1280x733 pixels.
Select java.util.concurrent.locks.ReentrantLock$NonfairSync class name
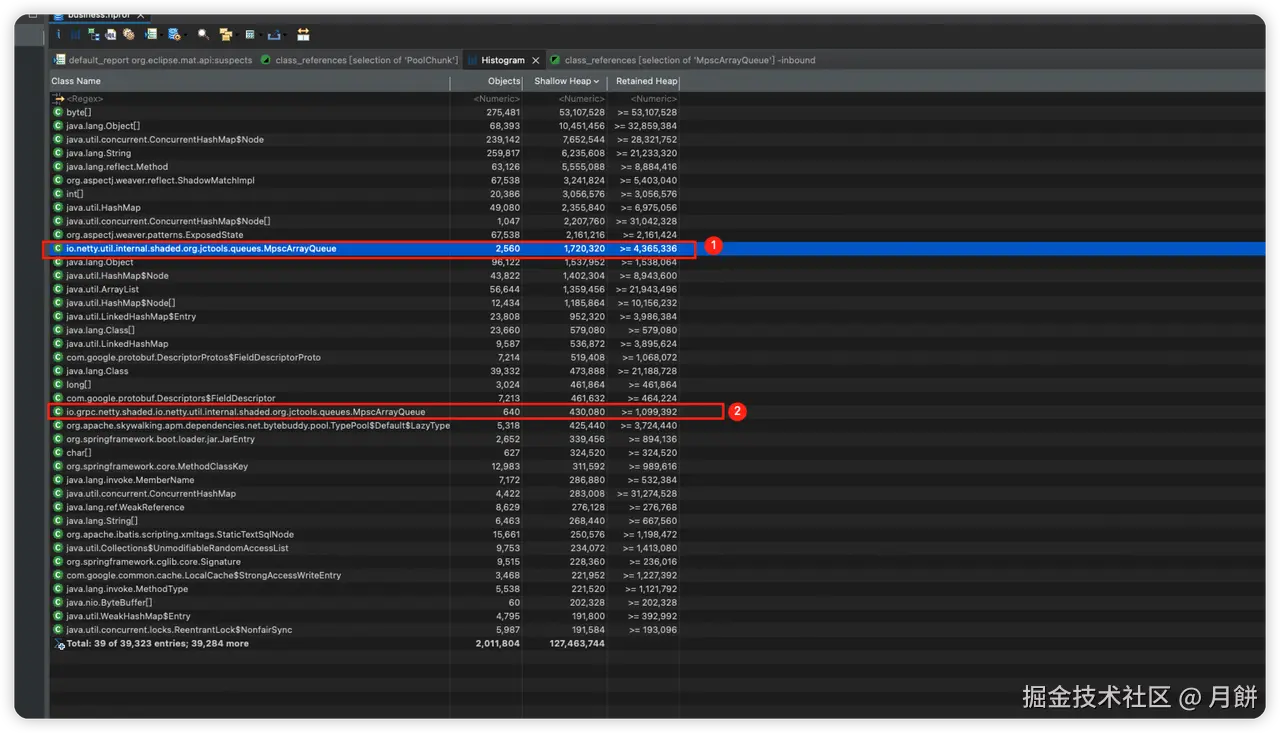tap(179, 630)
